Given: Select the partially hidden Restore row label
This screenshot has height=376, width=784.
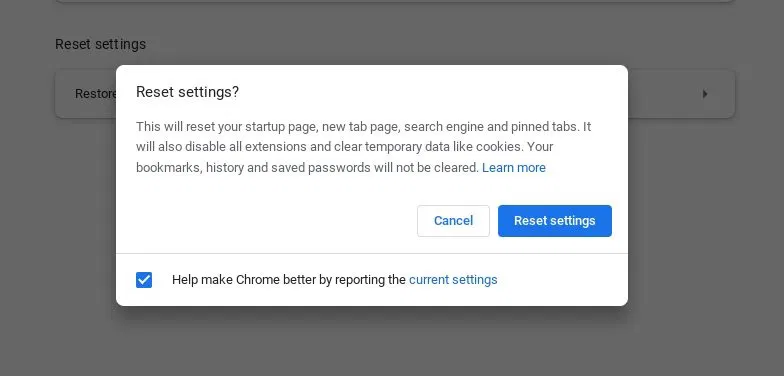Looking at the screenshot, I should click(96, 94).
